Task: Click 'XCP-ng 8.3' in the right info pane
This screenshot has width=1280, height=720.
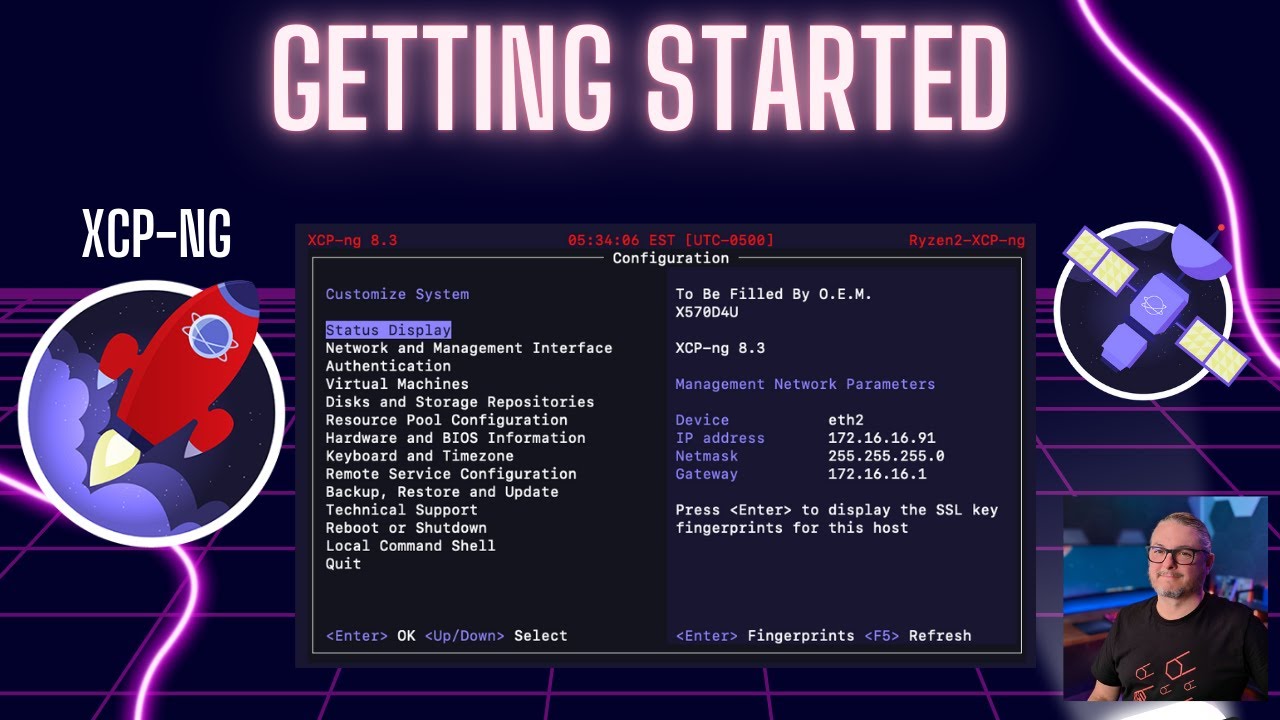Action: click(720, 348)
